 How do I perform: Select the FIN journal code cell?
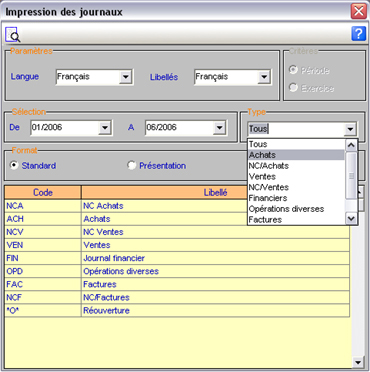(43, 258)
